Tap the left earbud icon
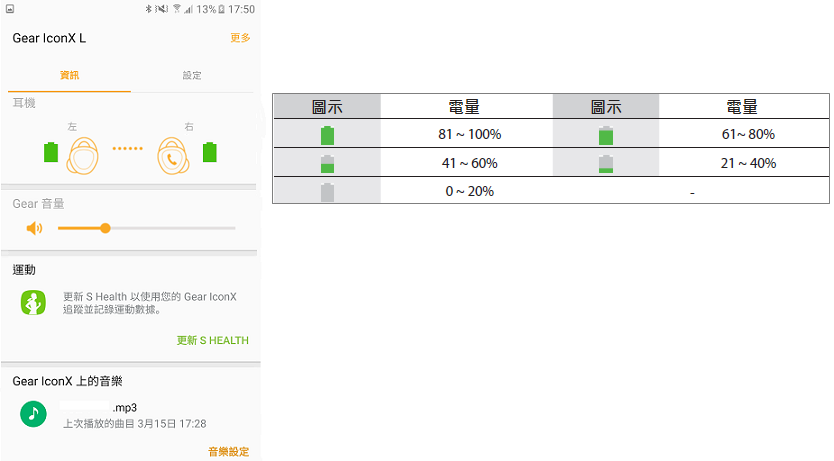Viewport: 834px width, 461px height. pos(82,156)
